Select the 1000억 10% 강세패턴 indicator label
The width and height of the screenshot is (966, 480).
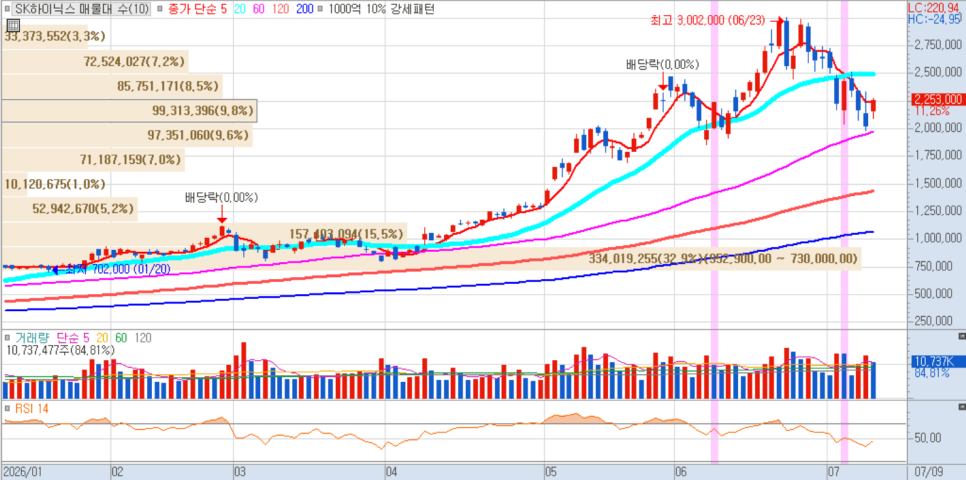(381, 10)
